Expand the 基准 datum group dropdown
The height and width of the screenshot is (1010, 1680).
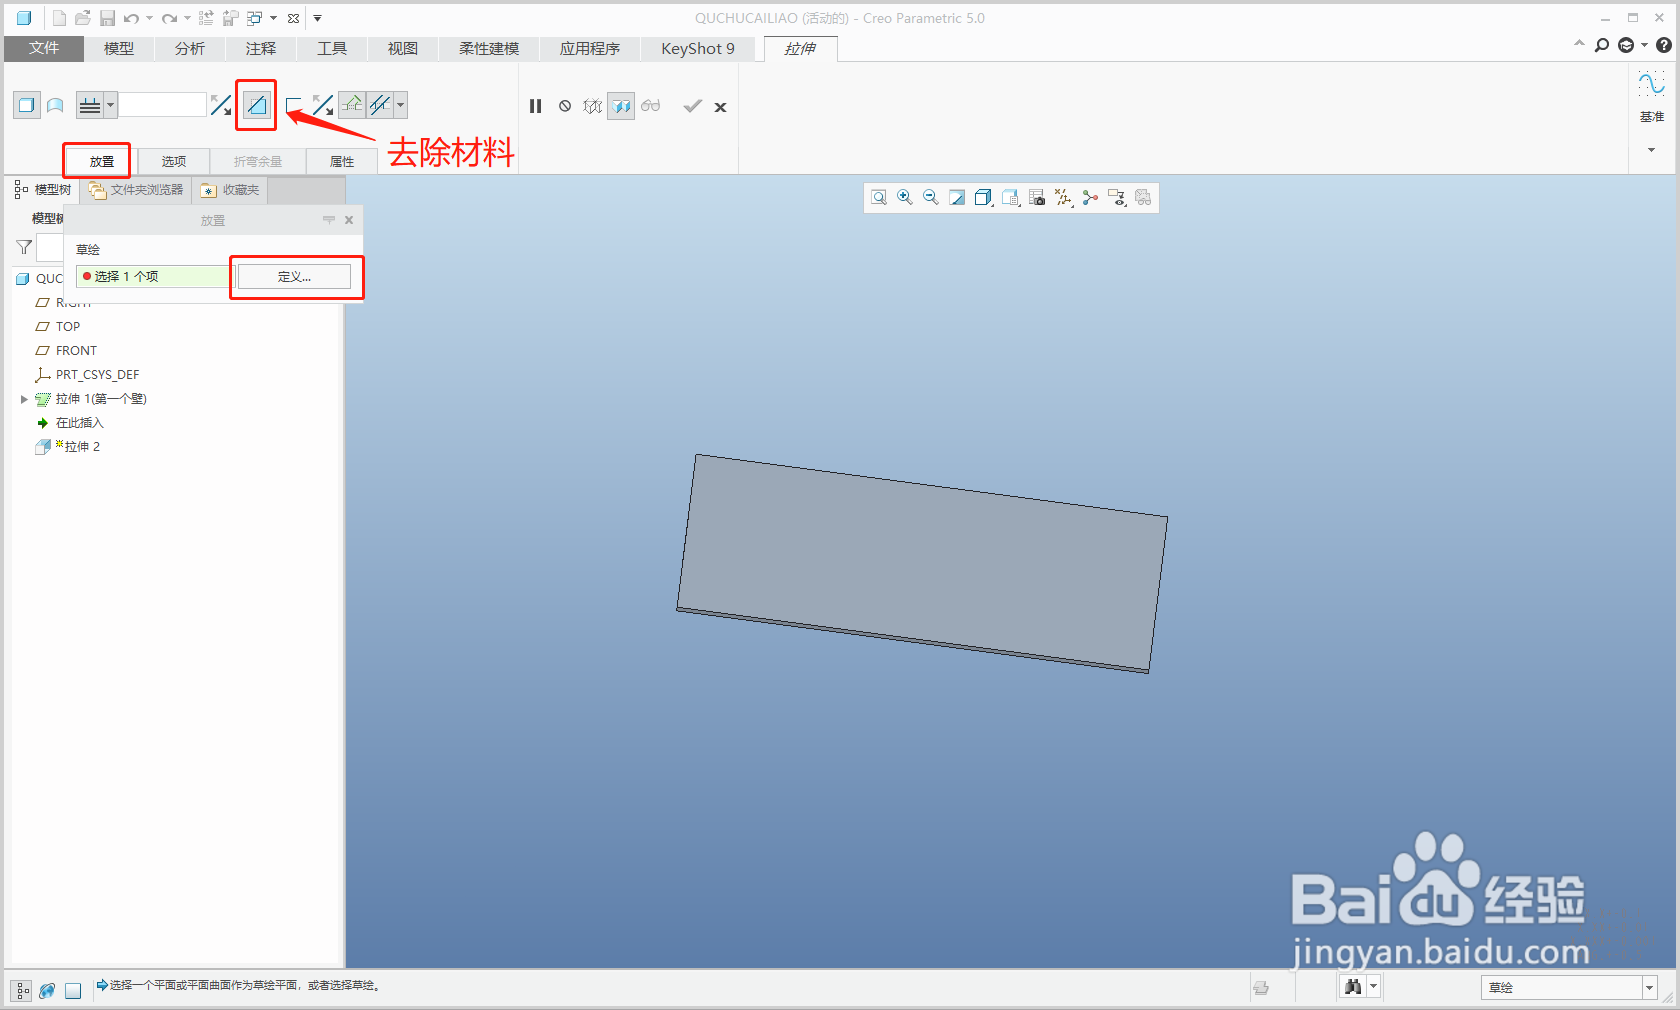click(x=1651, y=150)
